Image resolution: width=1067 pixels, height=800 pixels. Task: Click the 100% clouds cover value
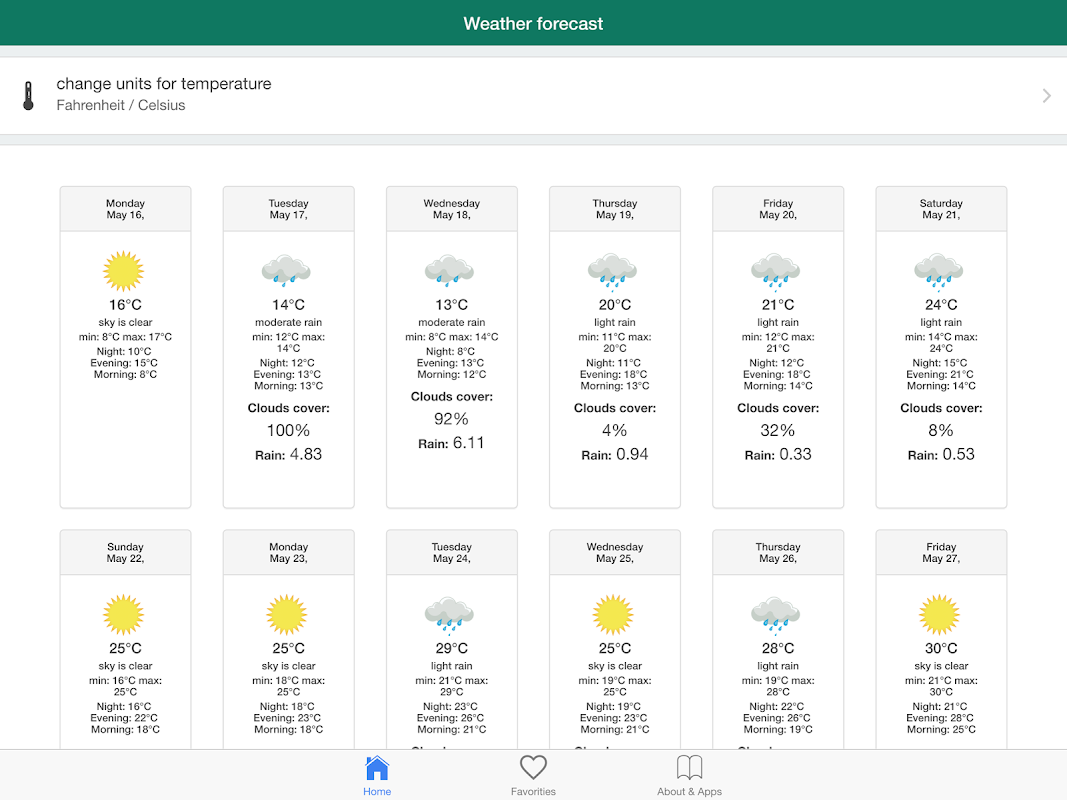tap(289, 431)
